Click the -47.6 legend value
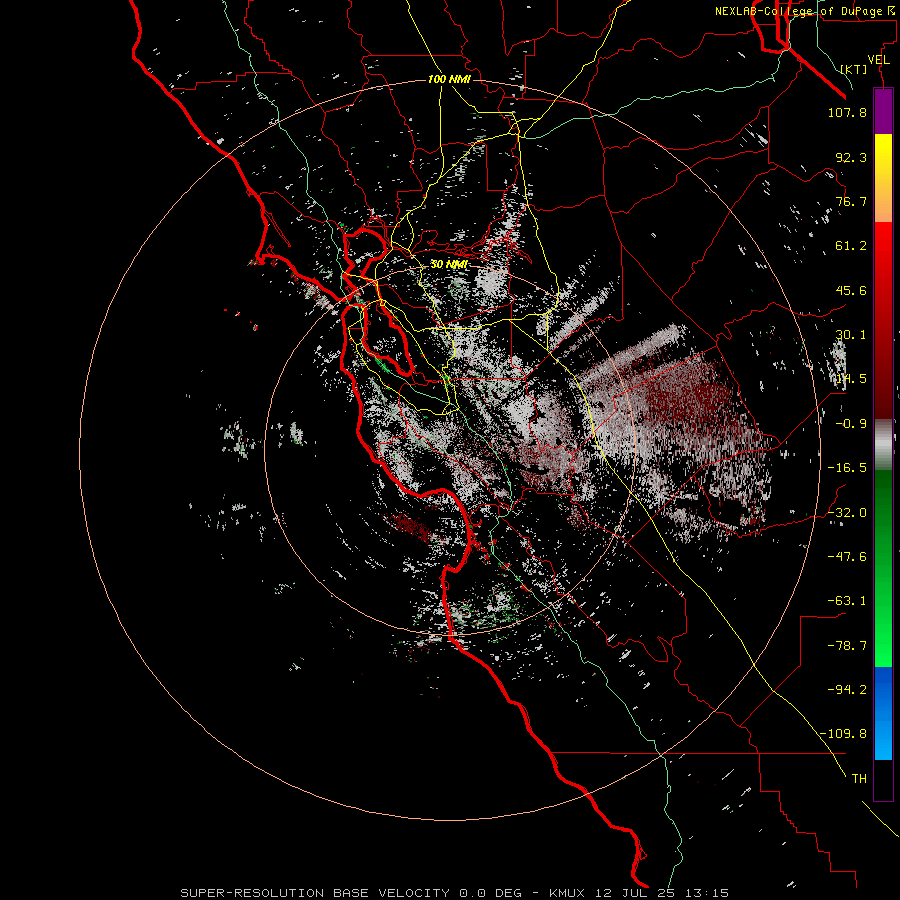The height and width of the screenshot is (900, 900). pyautogui.click(x=847, y=557)
